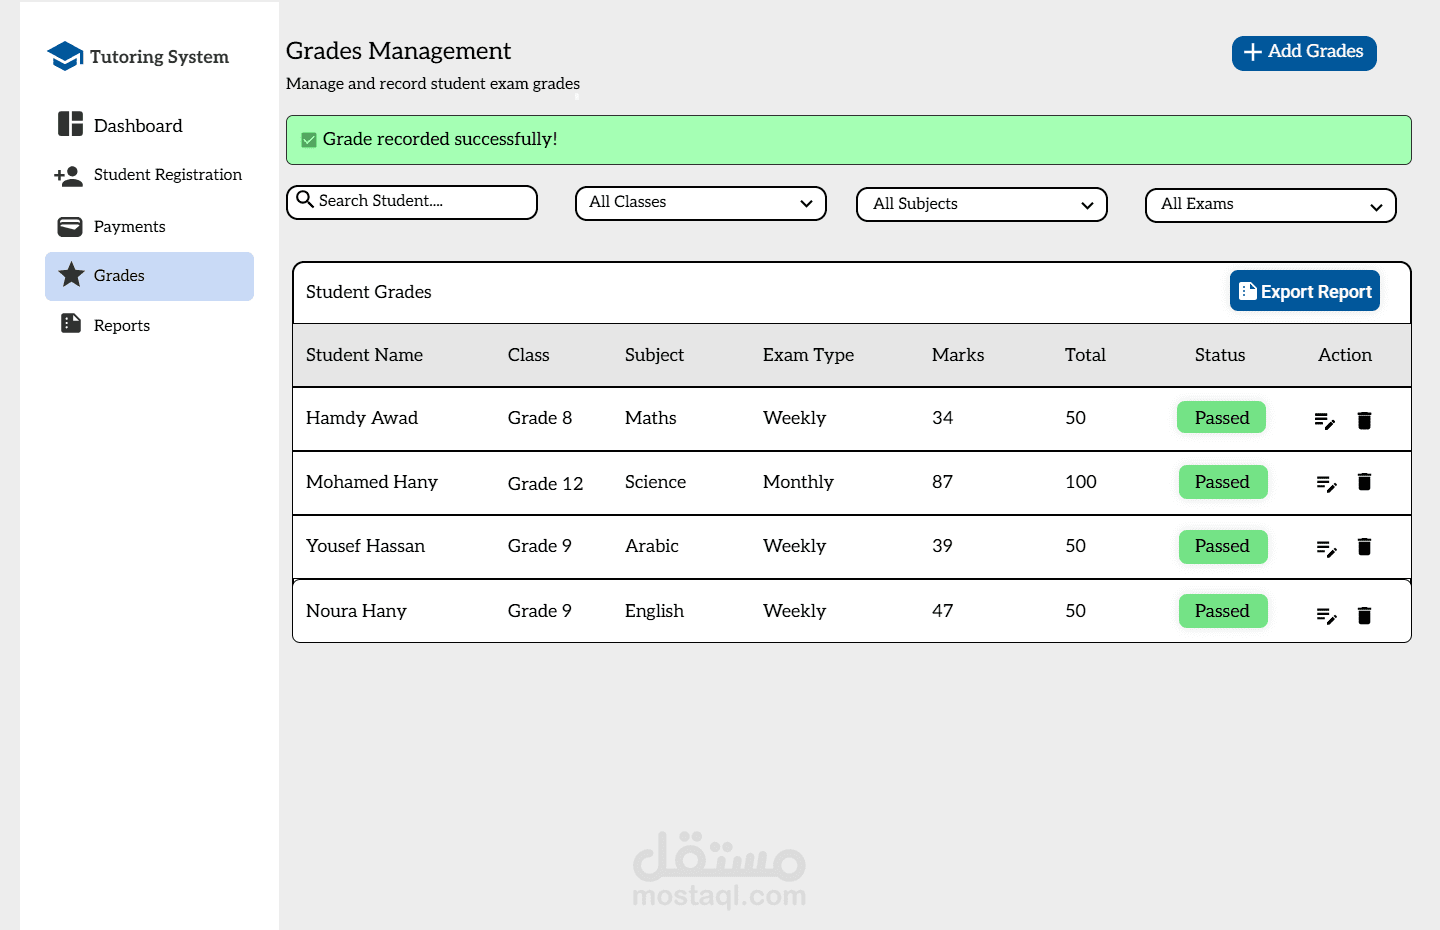Delete Mohamed Hany's grade record
The height and width of the screenshot is (930, 1440).
(1364, 482)
